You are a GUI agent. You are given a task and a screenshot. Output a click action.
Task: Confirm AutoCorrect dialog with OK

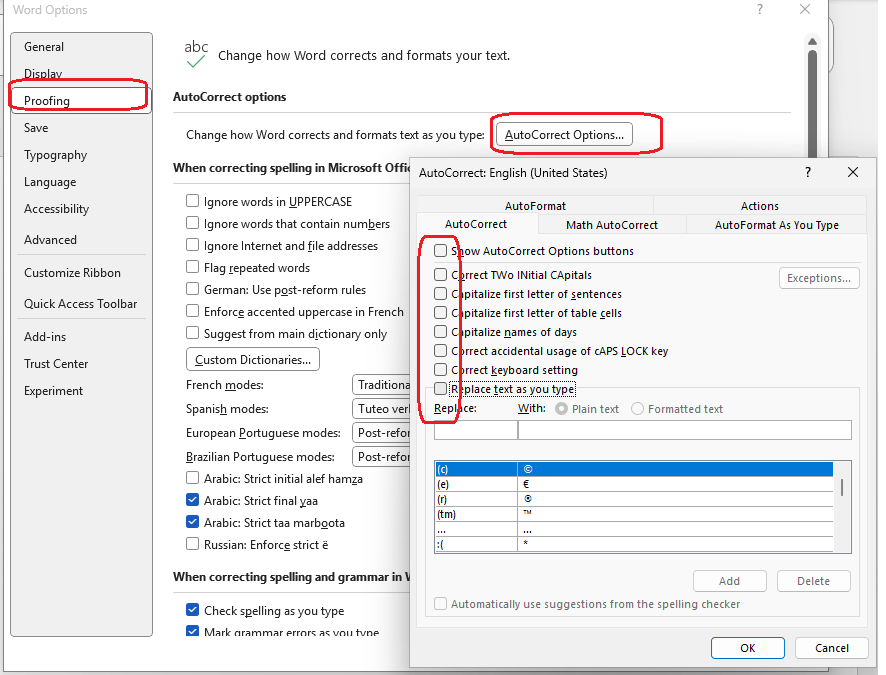pos(748,648)
